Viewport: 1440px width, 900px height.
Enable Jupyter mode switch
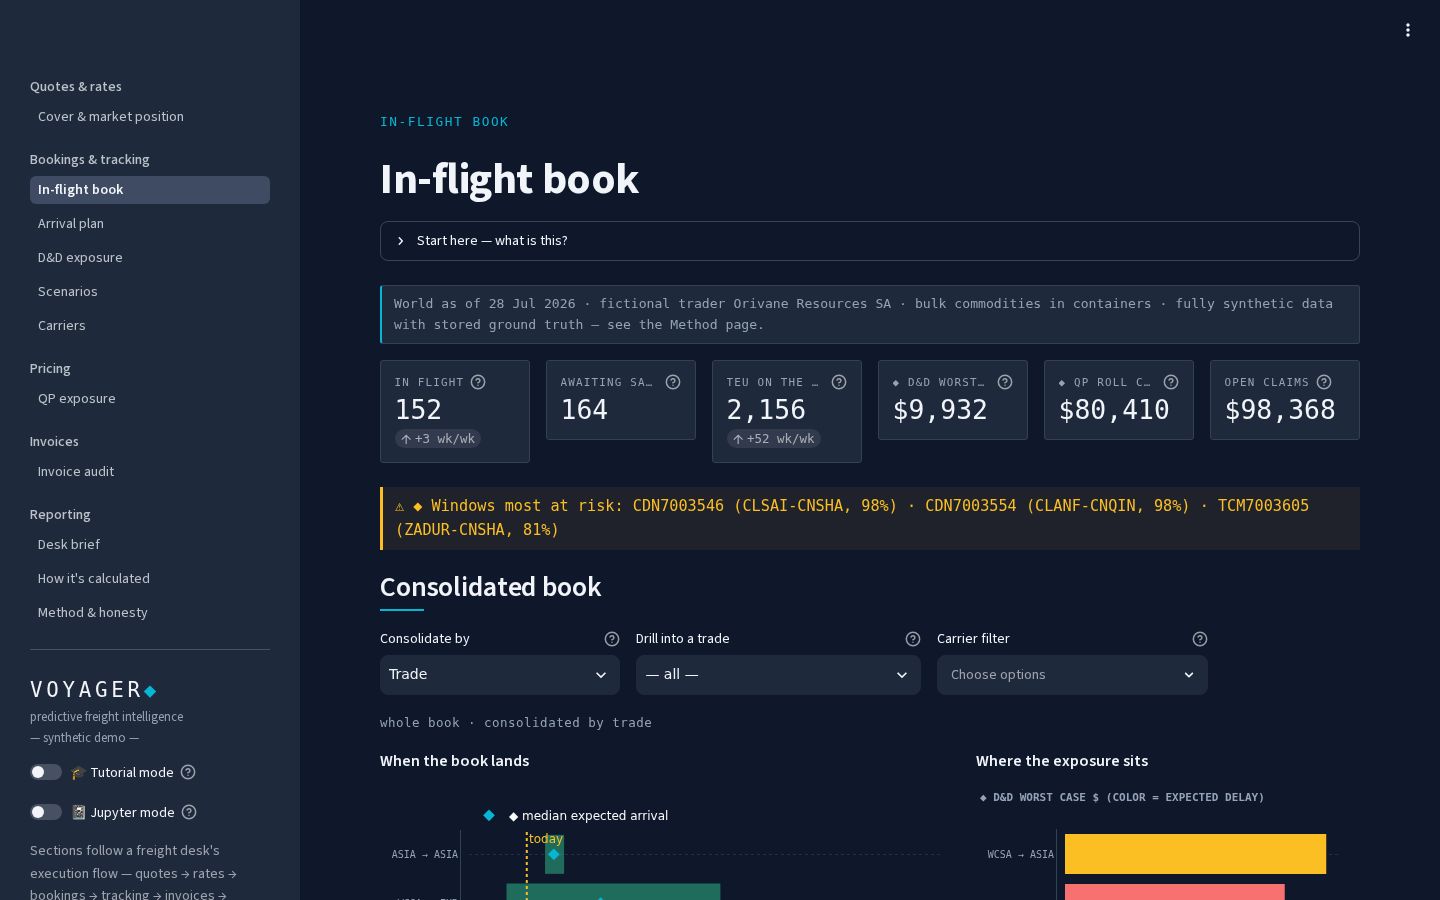(x=46, y=812)
